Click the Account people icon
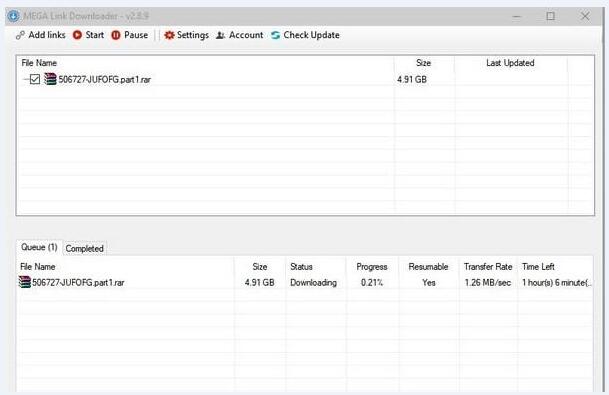 click(221, 35)
